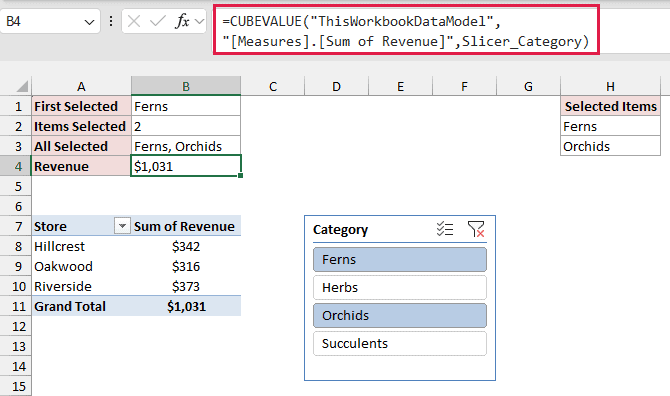Select column D header
The image size is (670, 396).
[x=336, y=87]
